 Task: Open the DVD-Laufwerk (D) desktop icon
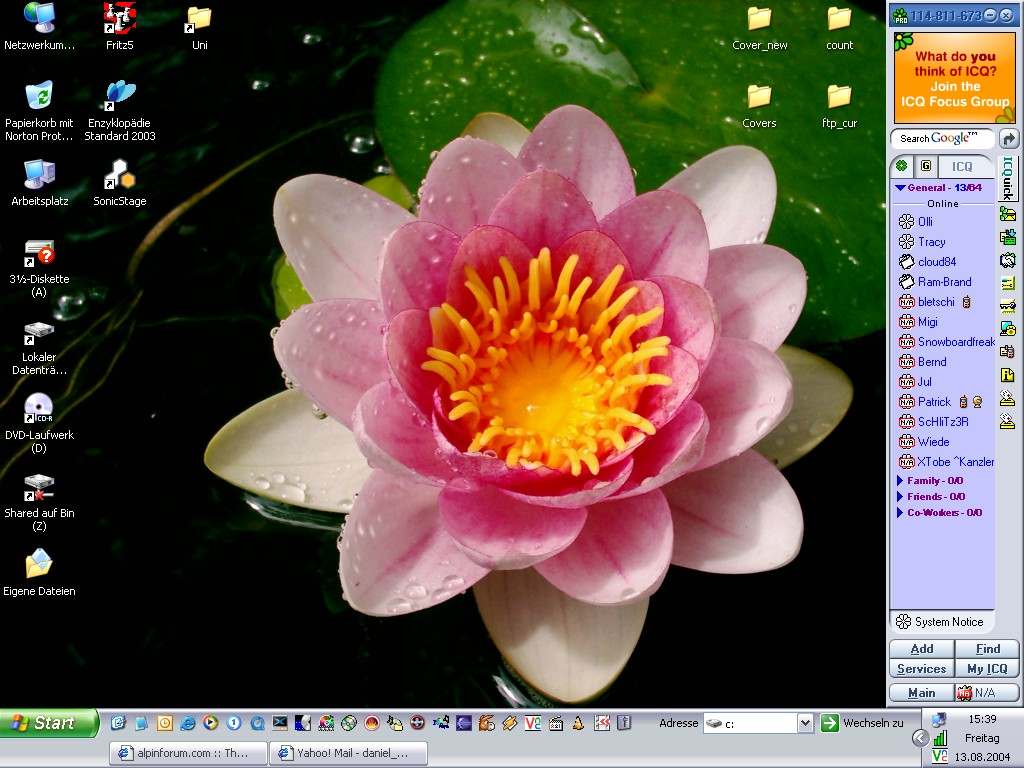point(39,409)
